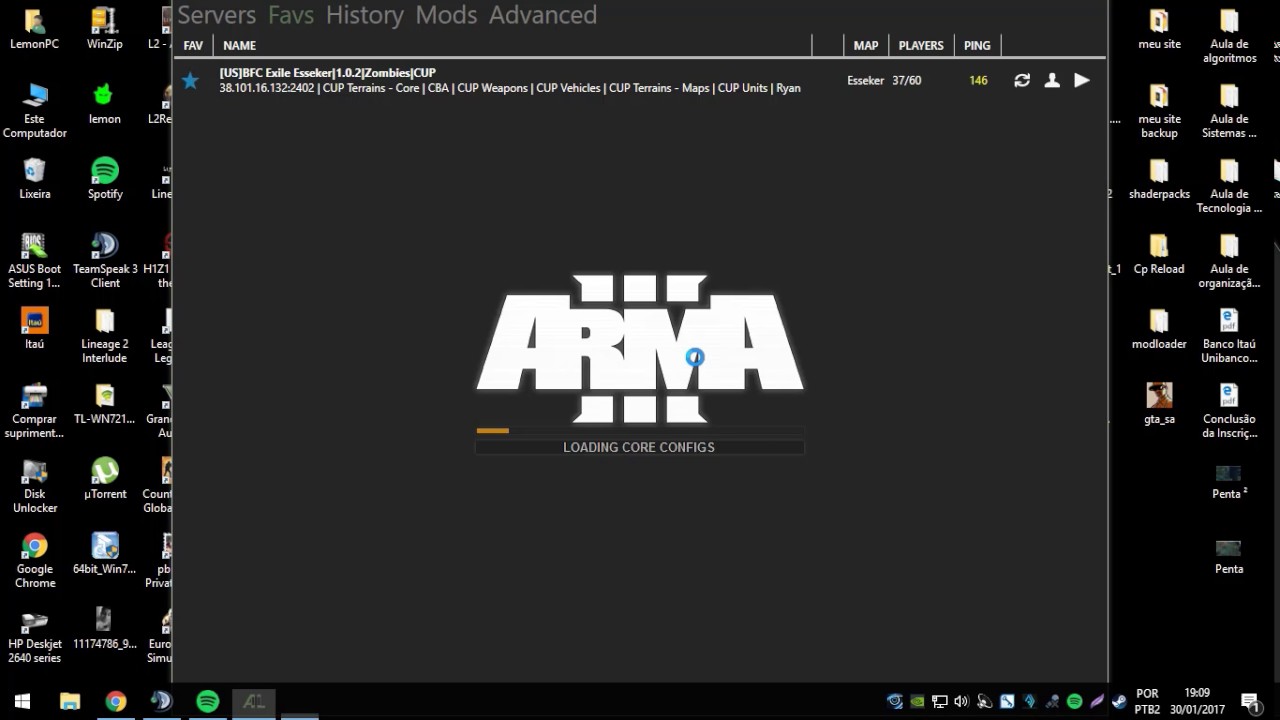1280x720 pixels.
Task: Open Este Computador desktop icon
Action: (35, 111)
